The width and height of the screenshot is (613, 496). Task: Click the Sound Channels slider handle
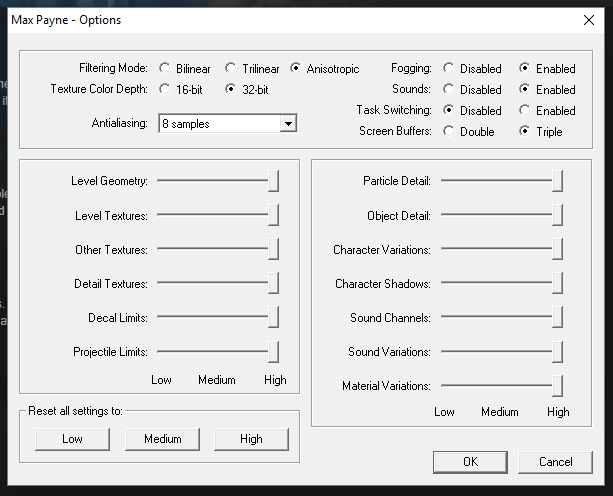click(557, 317)
